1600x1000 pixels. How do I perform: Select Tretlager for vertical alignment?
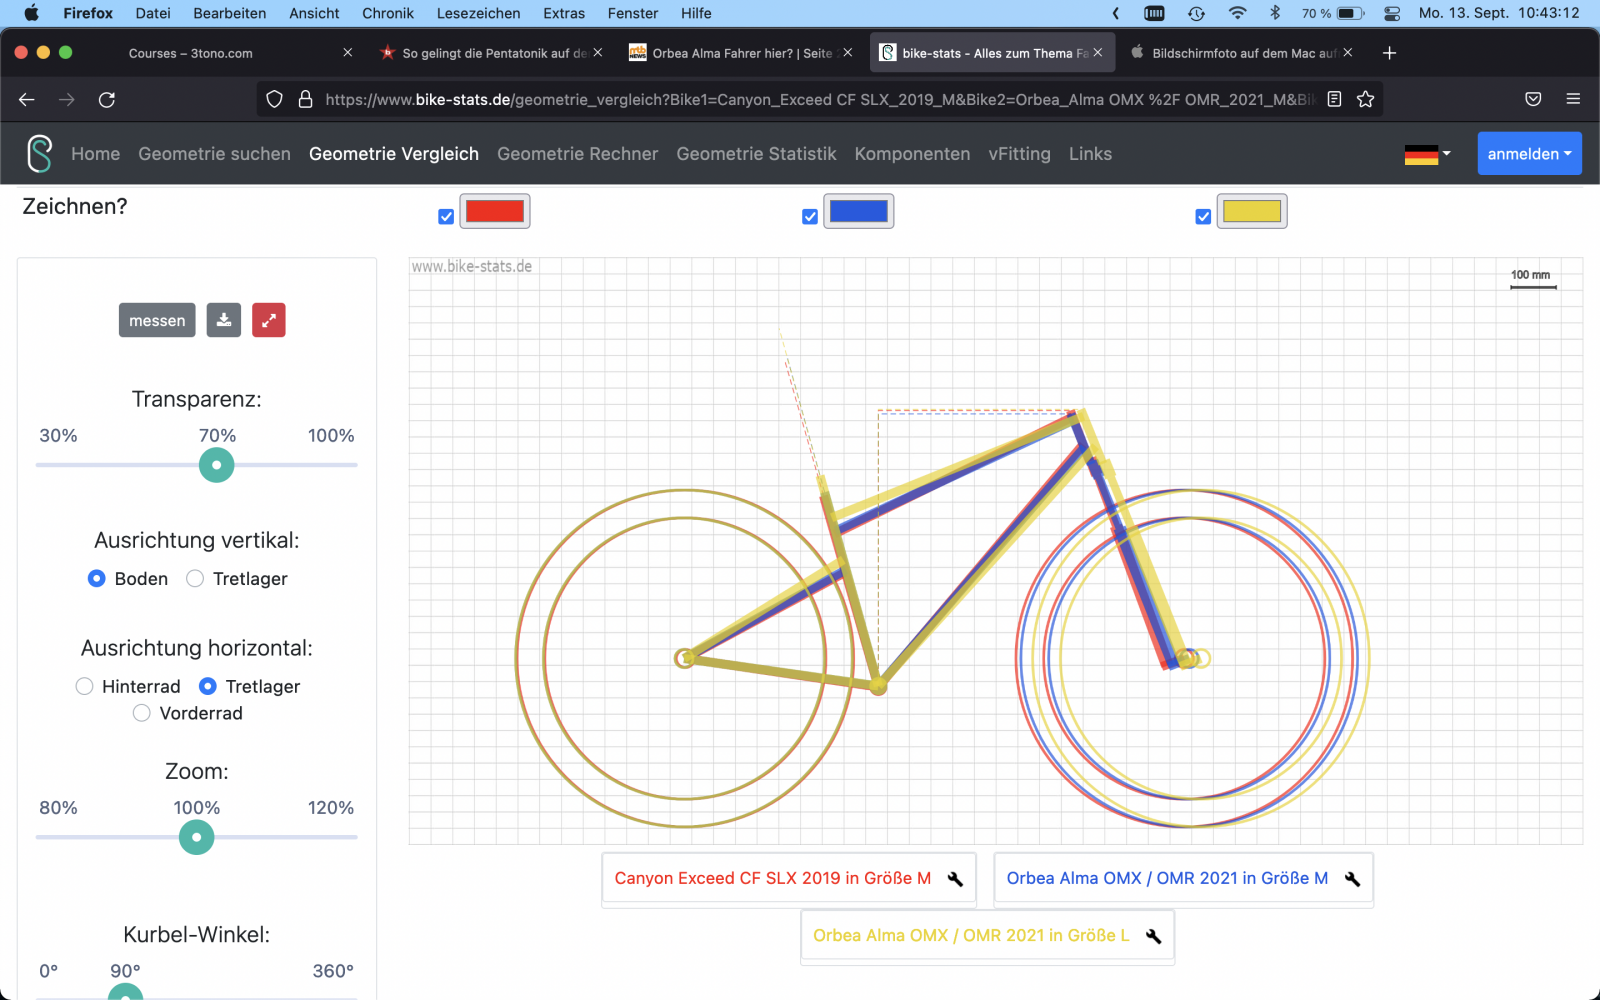pos(195,579)
